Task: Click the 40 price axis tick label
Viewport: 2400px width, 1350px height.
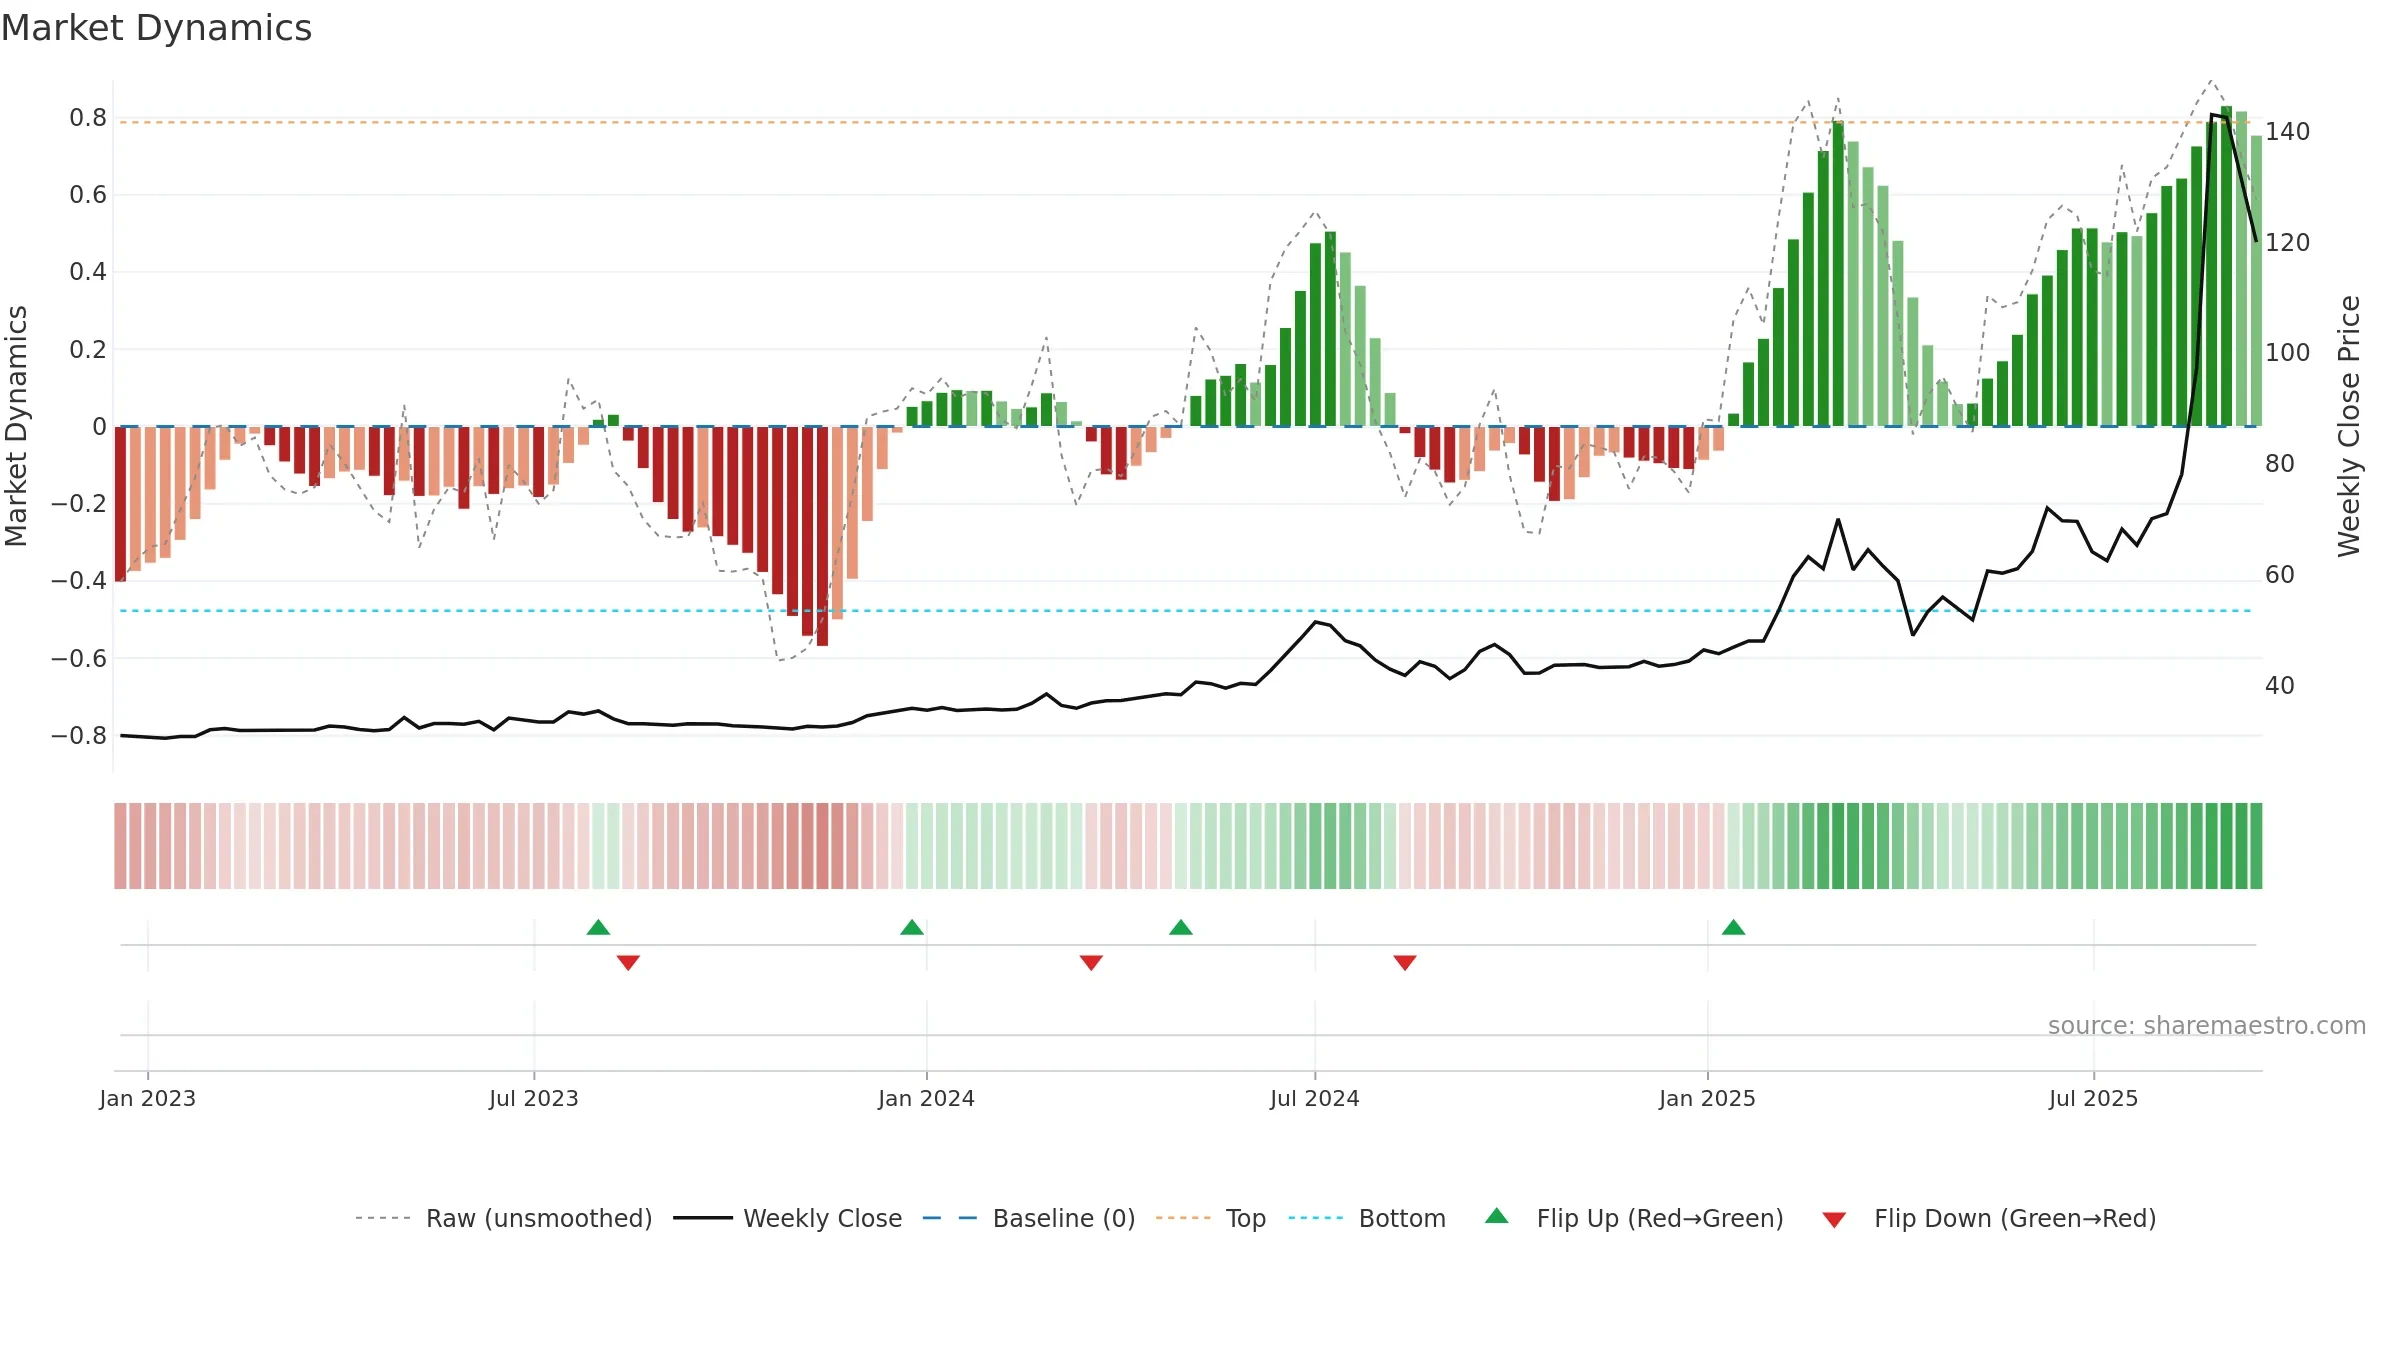Action: click(2280, 686)
